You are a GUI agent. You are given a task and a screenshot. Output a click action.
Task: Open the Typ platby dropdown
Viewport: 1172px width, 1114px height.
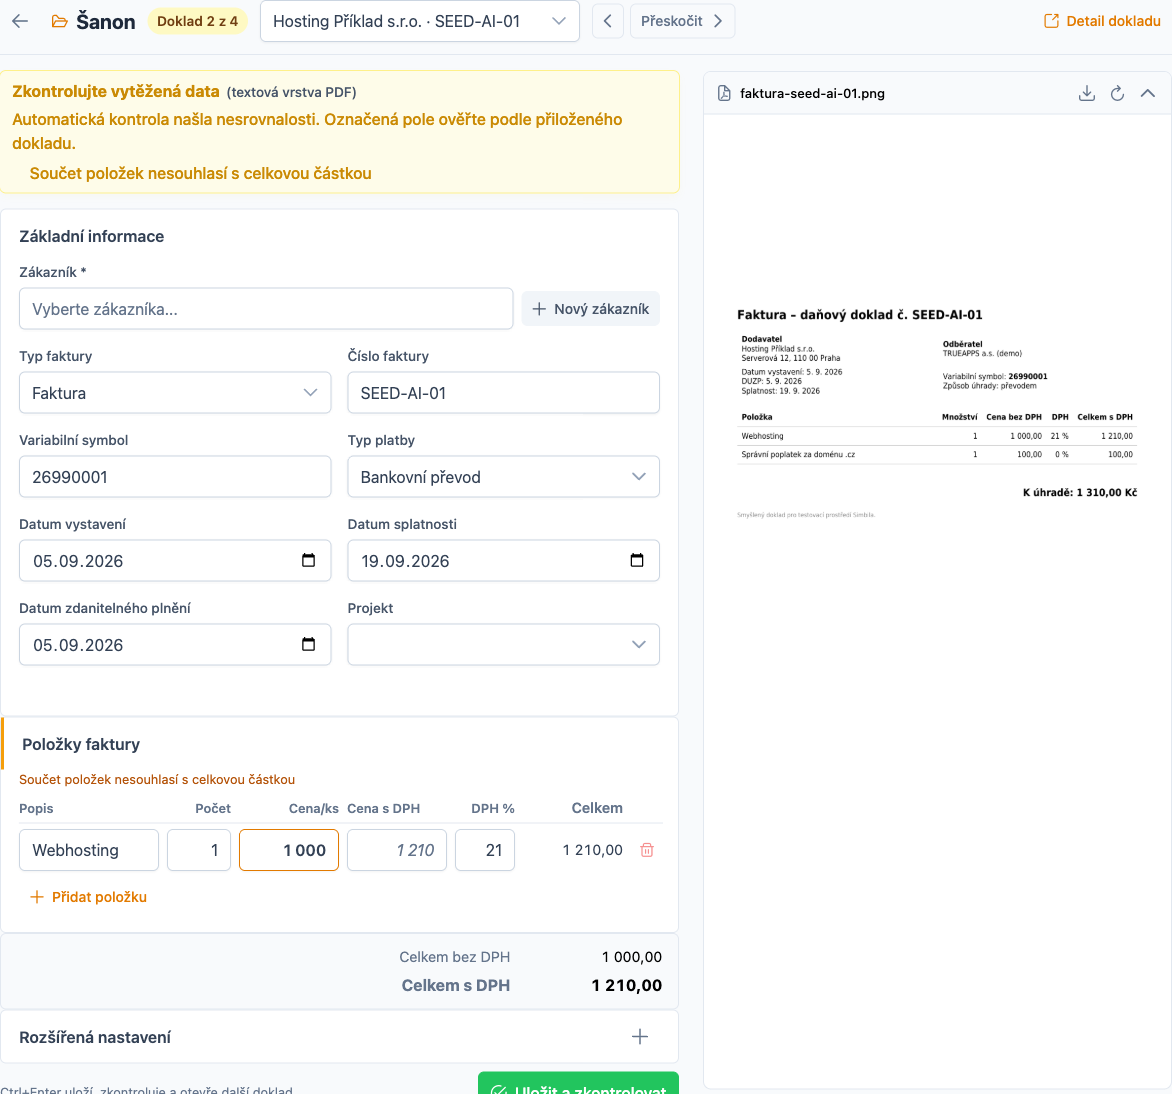(503, 476)
